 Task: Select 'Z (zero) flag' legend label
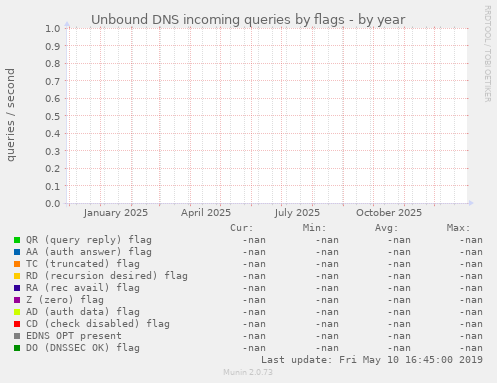65,300
